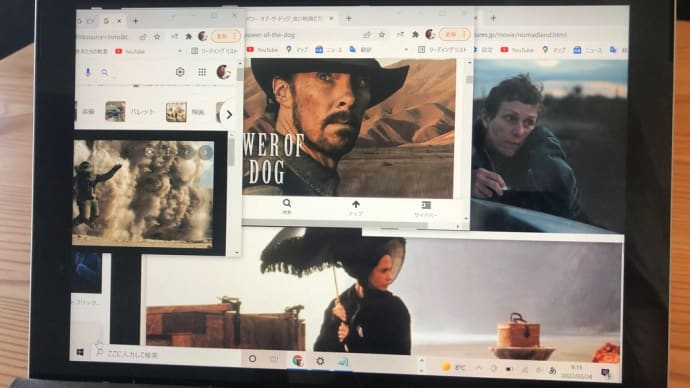Open the notification center icon
Screen dimensions: 690x388
pyautogui.click(x=606, y=373)
